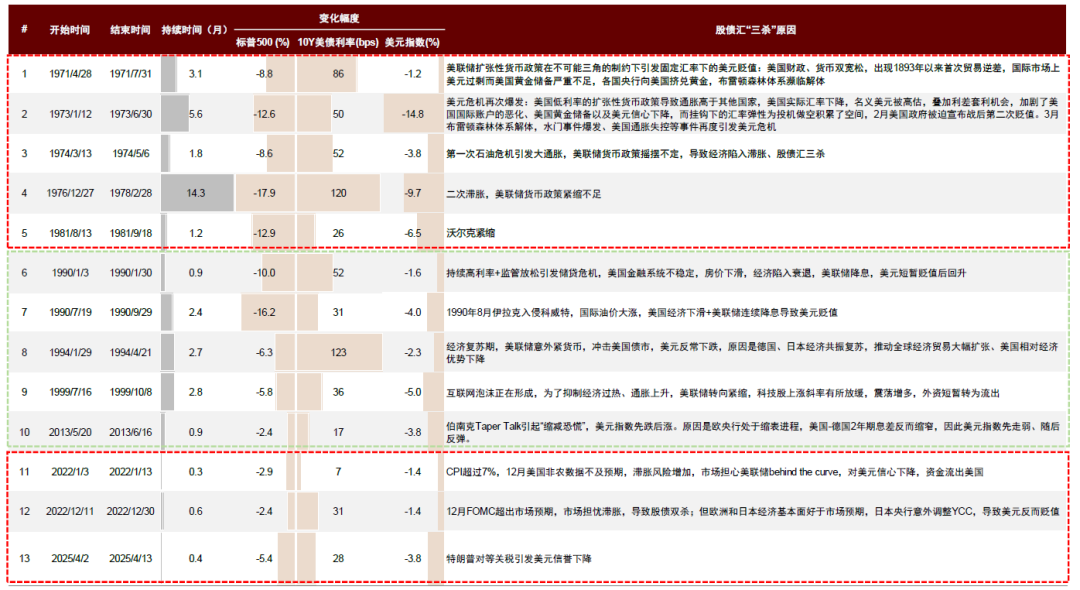Click the 标普500 (%) sub-header

point(262,43)
